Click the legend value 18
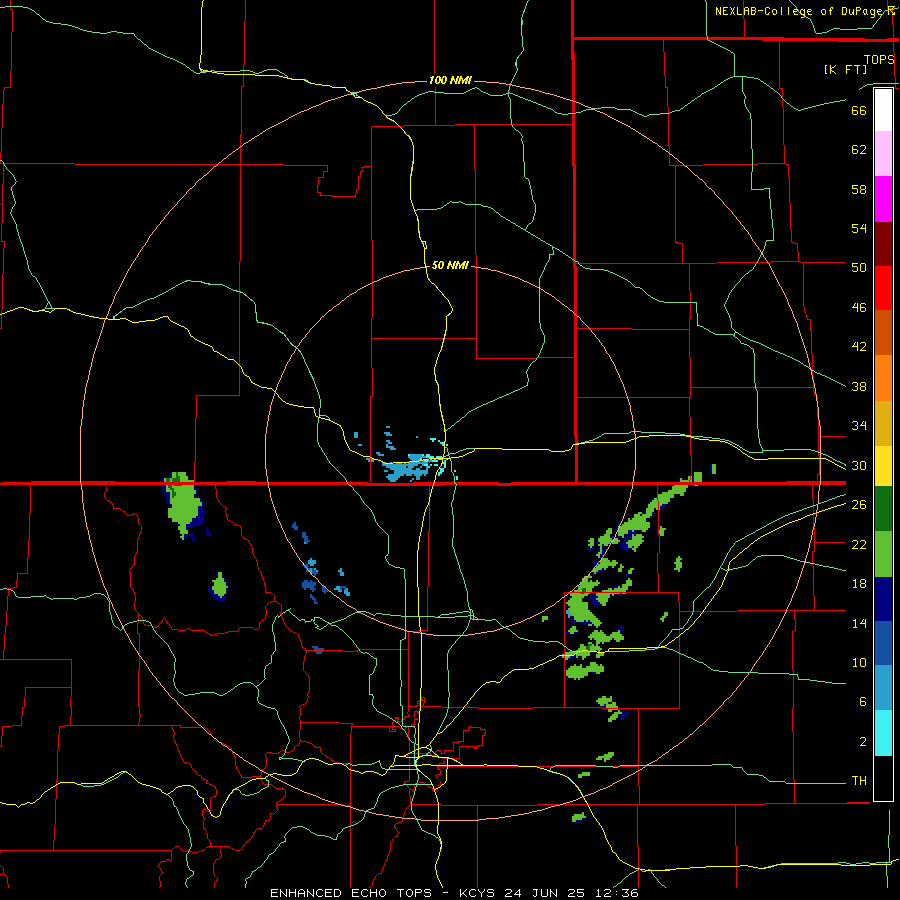The height and width of the screenshot is (900, 900). [859, 584]
